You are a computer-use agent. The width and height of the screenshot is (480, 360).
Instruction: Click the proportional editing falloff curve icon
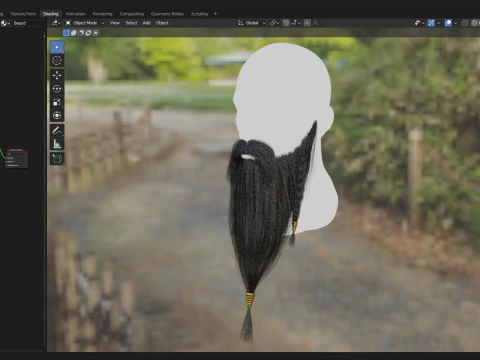click(x=316, y=23)
